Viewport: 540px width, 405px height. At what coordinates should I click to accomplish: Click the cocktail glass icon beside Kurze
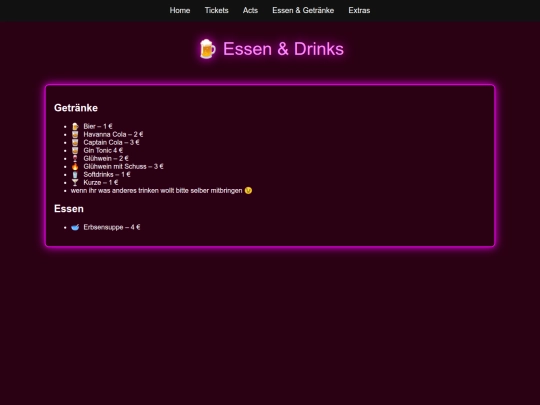click(x=75, y=183)
